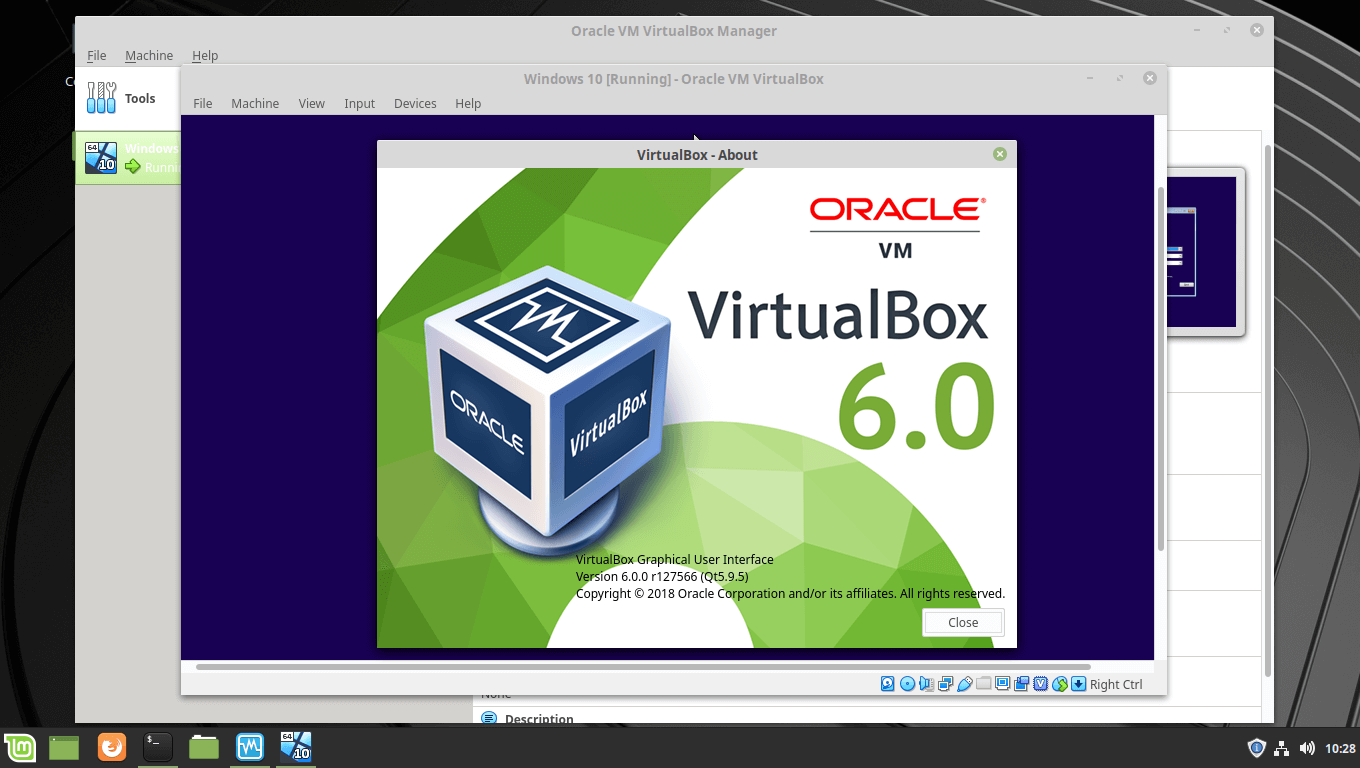Click the display status icon

tap(1002, 683)
